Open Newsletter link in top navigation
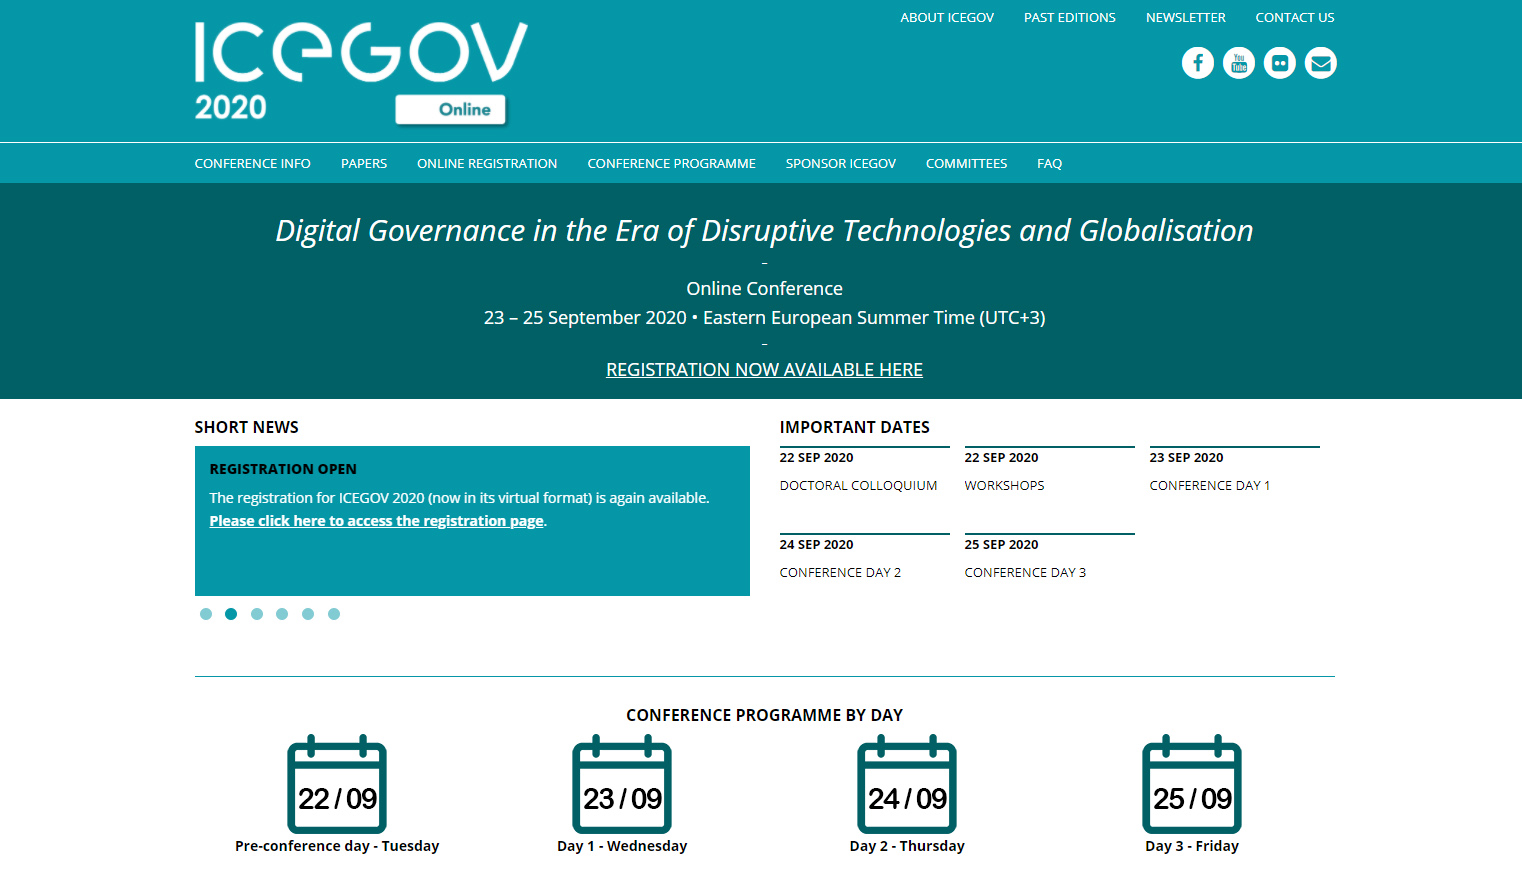This screenshot has width=1522, height=882. [1185, 18]
